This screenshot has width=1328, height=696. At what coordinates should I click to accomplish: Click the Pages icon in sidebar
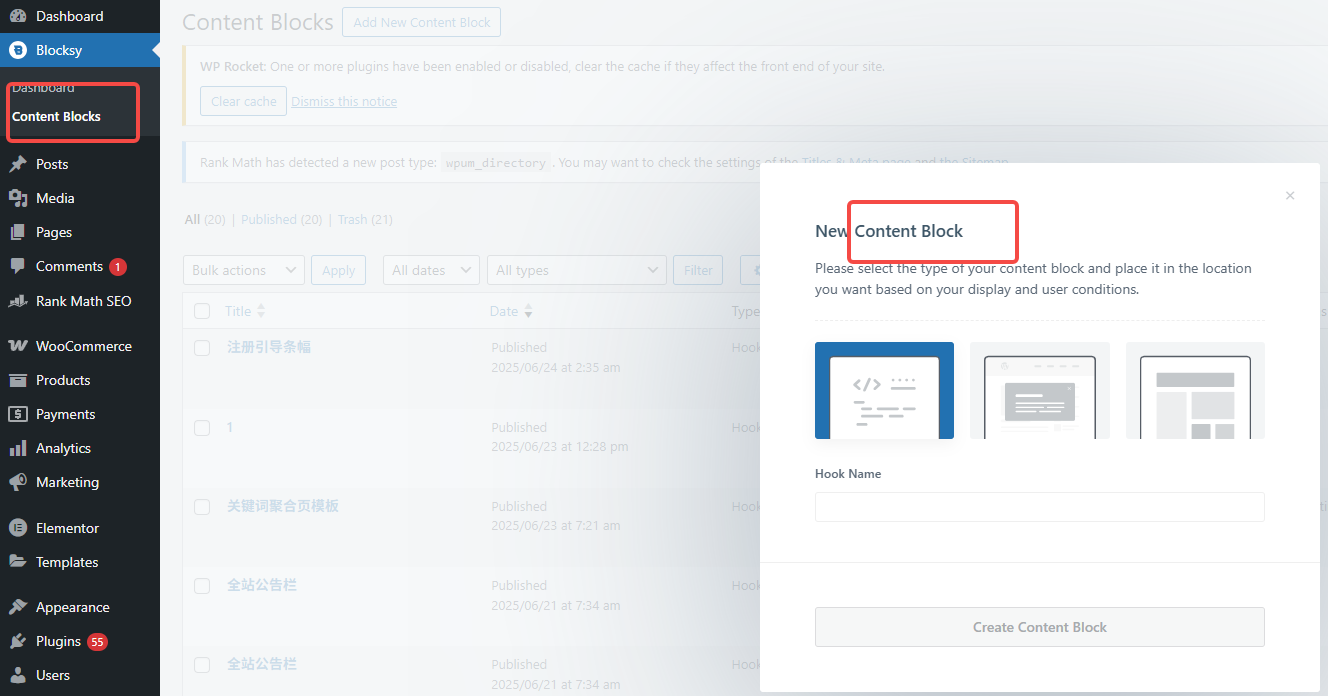[18, 232]
